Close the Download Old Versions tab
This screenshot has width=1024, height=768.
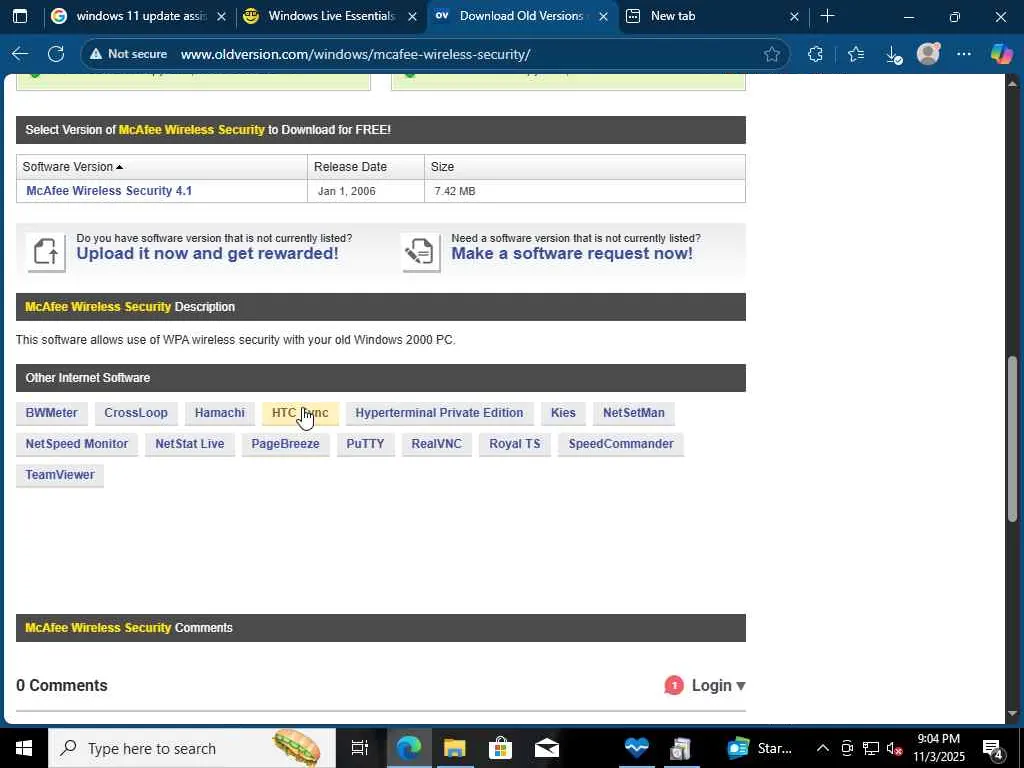pyautogui.click(x=603, y=16)
